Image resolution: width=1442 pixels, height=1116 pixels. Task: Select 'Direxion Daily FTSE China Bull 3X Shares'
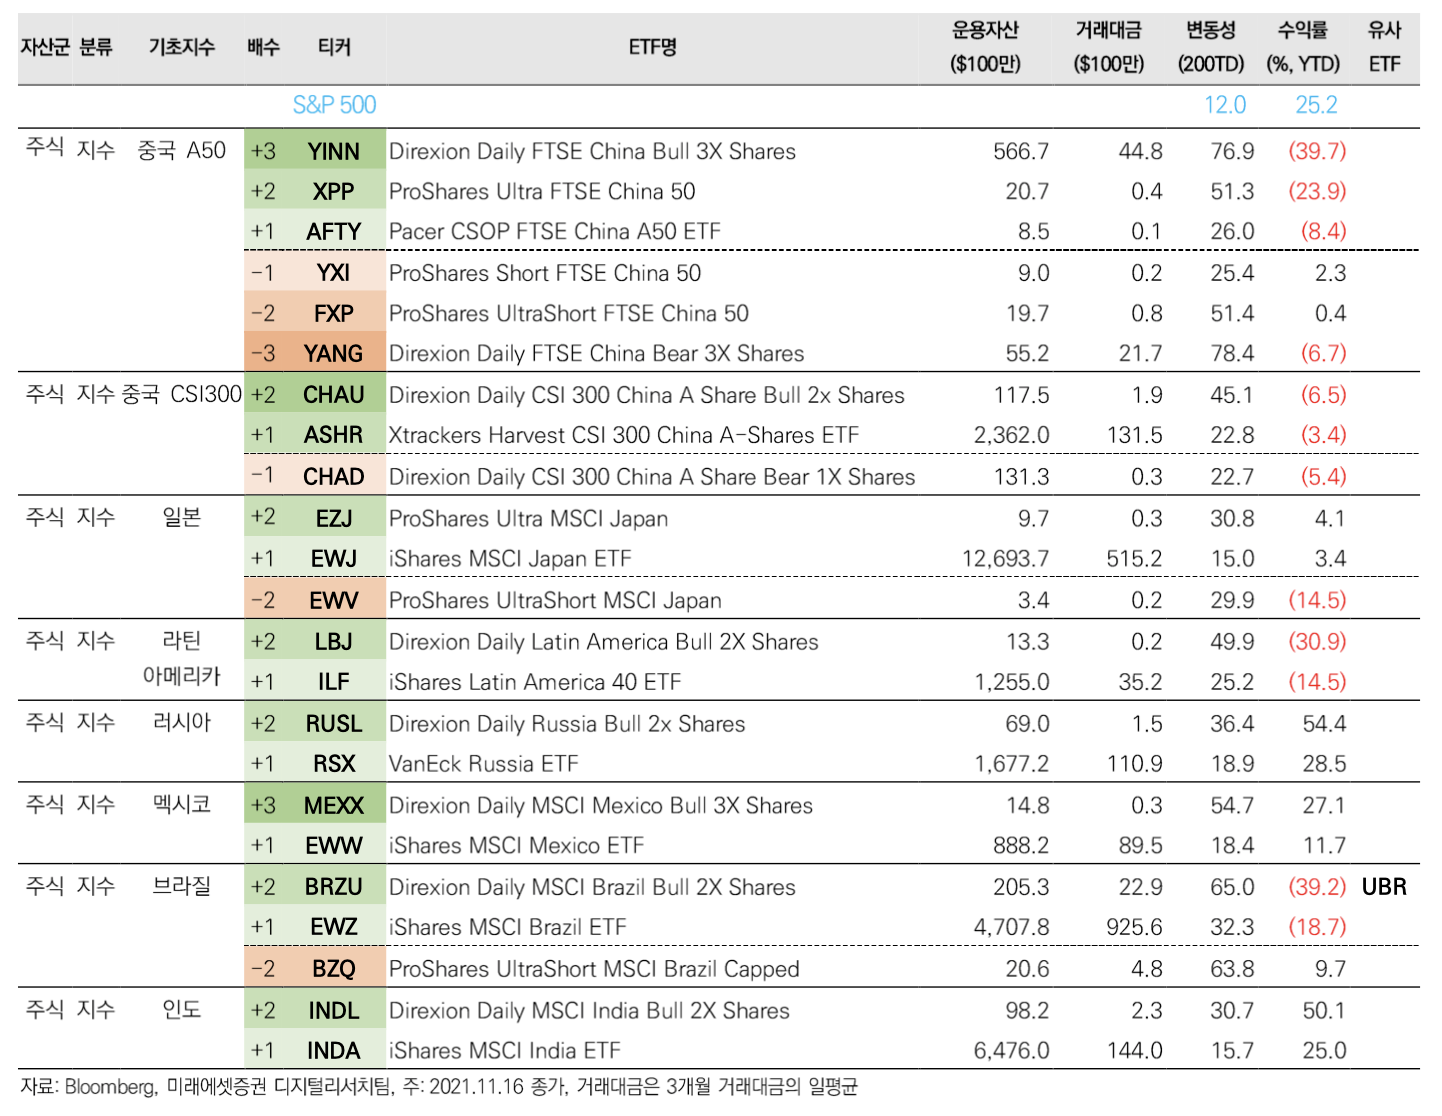tap(592, 151)
